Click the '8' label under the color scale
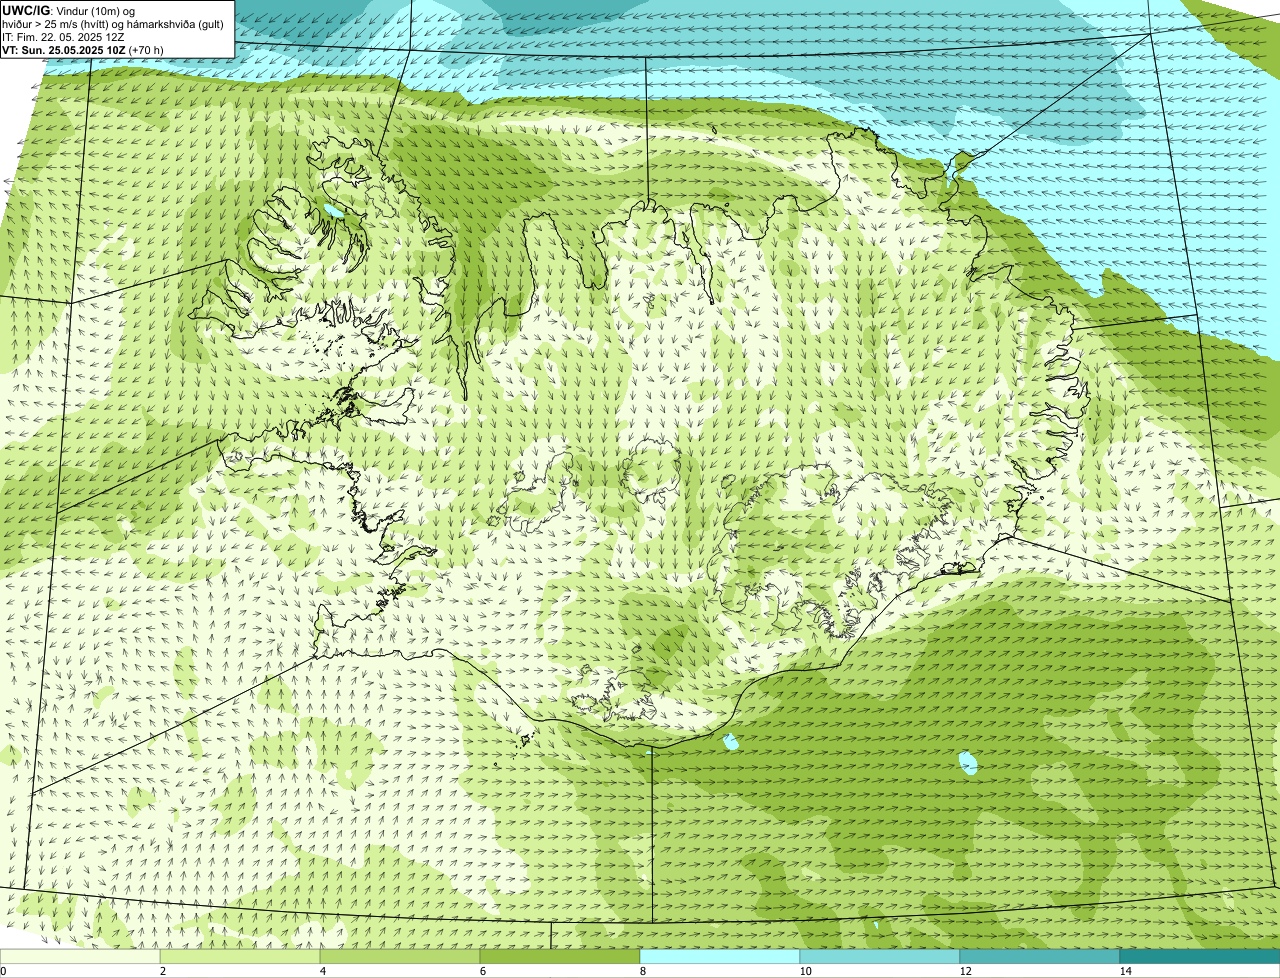This screenshot has height=978, width=1280. tap(643, 971)
